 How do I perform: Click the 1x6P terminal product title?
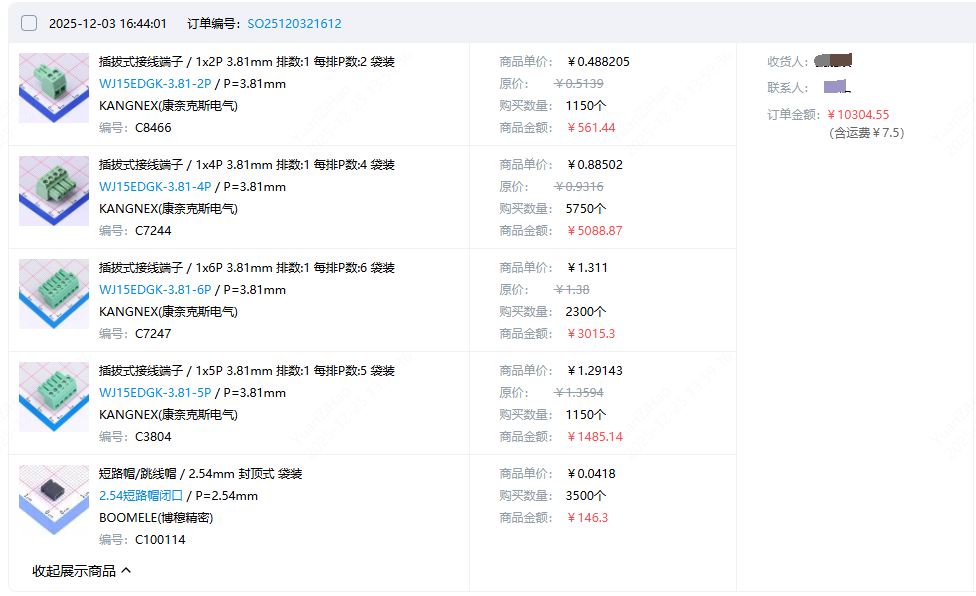pos(246,268)
